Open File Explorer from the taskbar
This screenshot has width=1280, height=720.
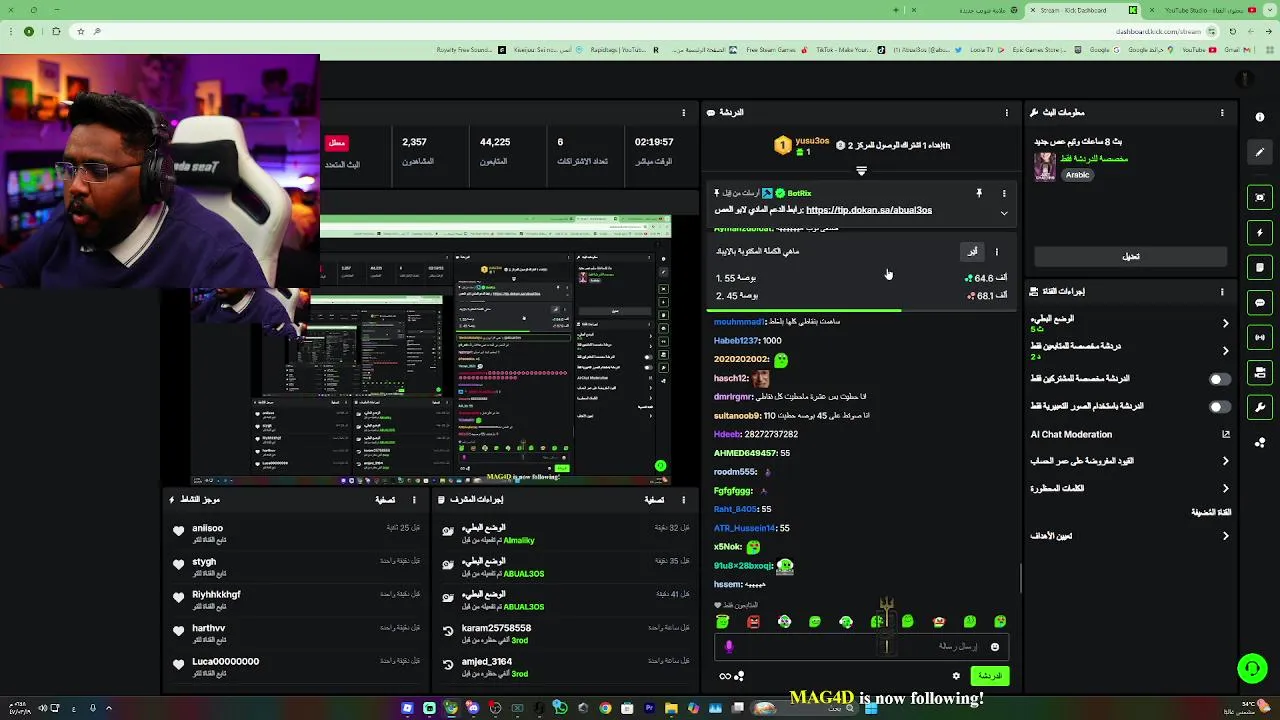[x=671, y=709]
